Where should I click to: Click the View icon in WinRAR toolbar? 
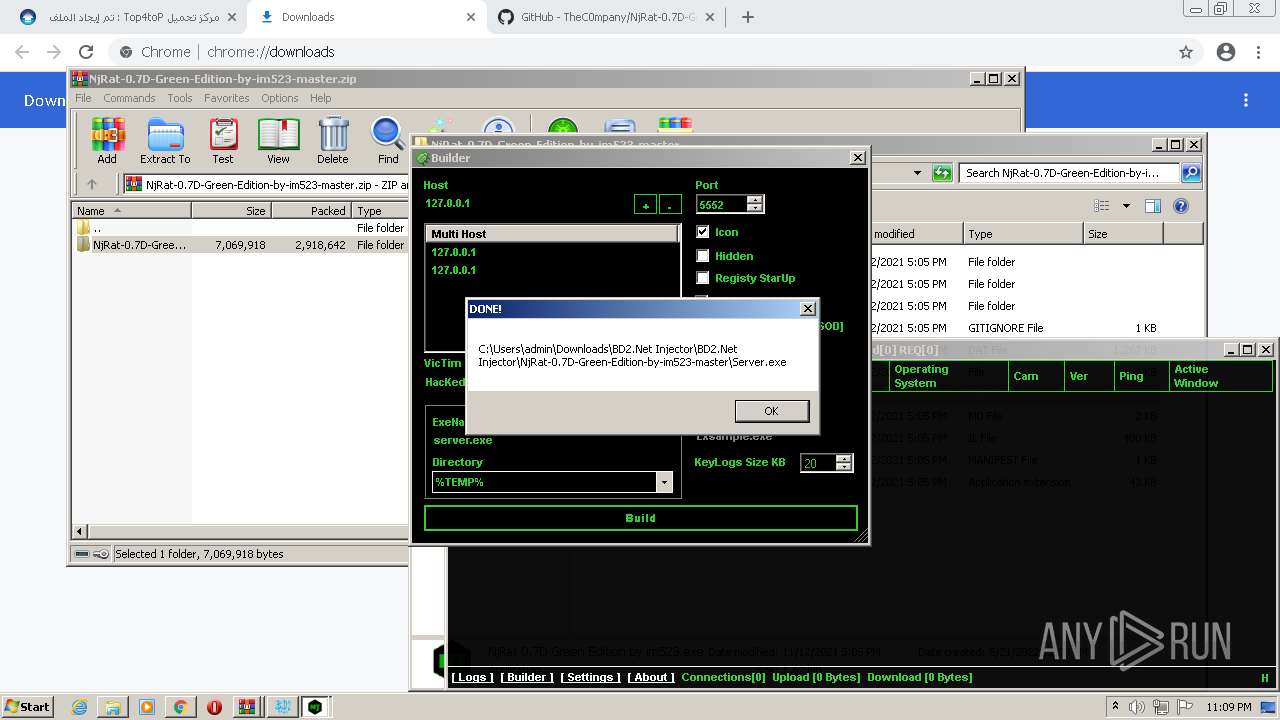278,140
